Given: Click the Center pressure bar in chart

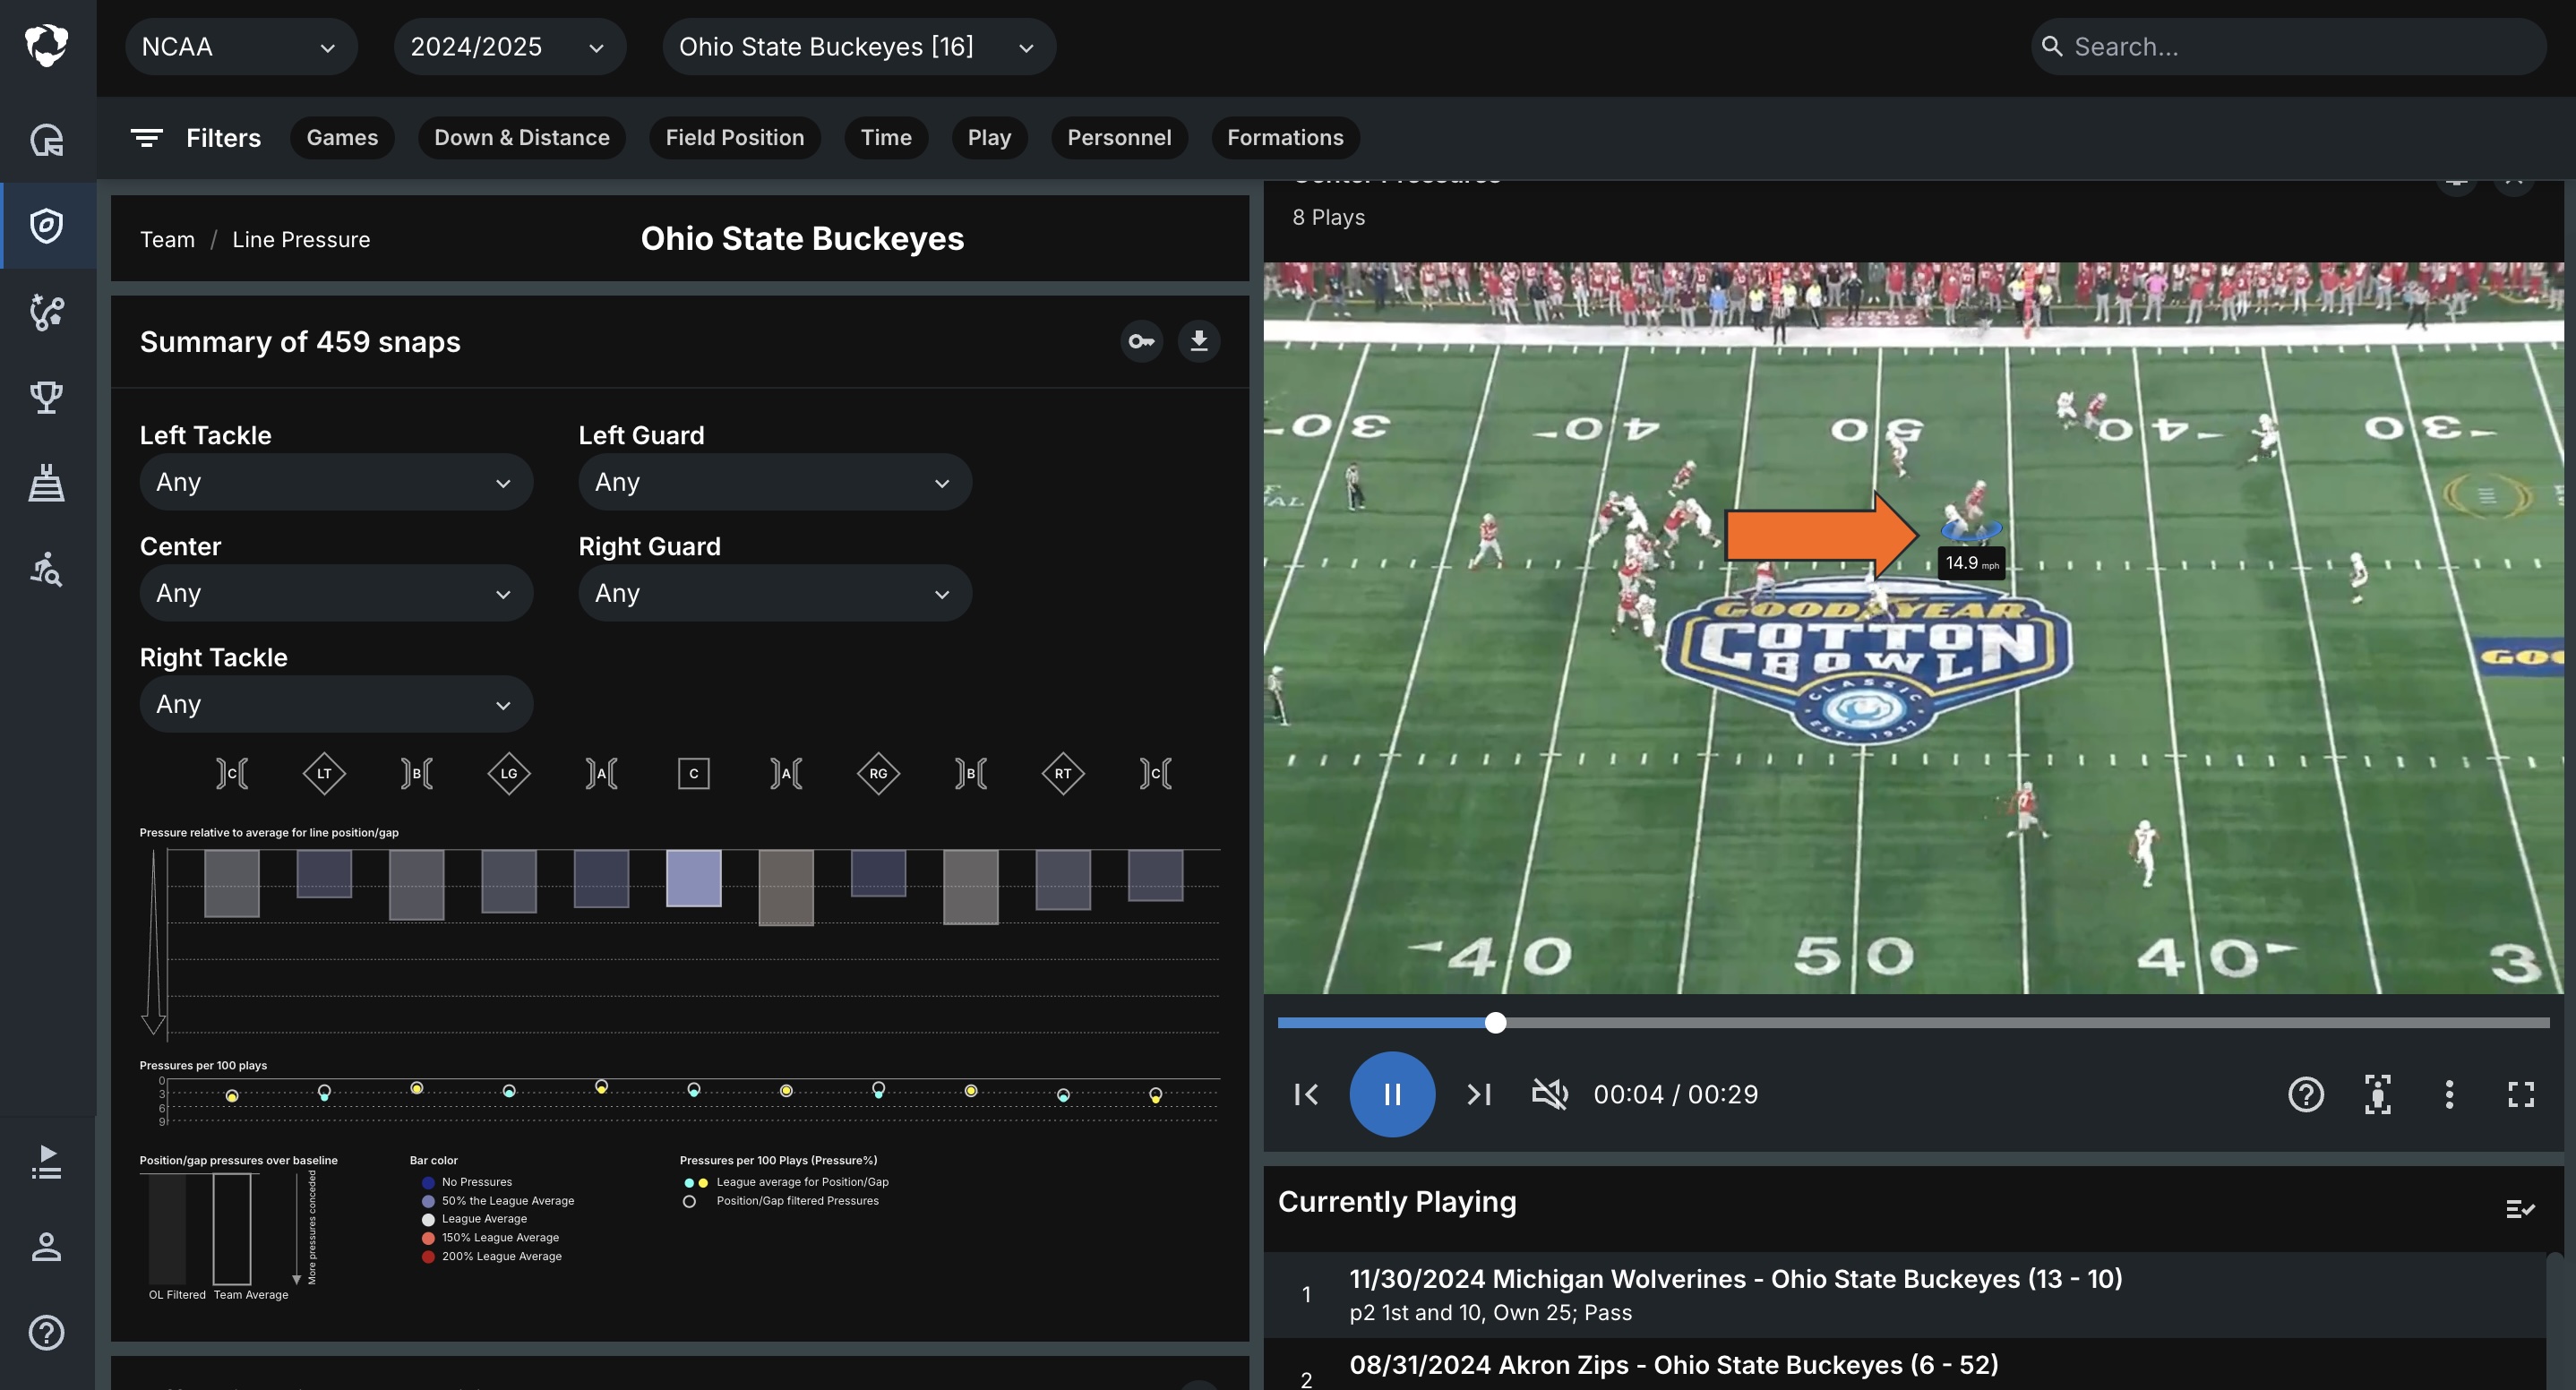Looking at the screenshot, I should pyautogui.click(x=694, y=878).
